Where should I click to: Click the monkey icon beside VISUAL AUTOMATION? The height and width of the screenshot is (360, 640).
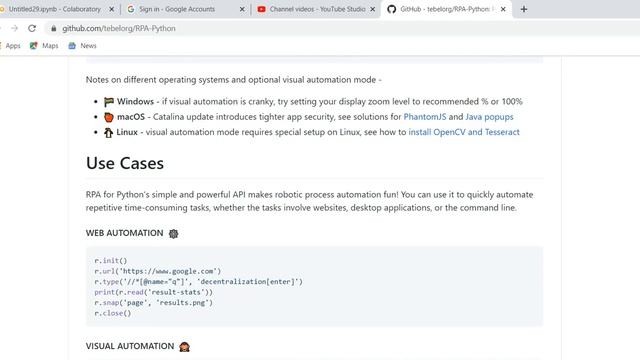[184, 347]
